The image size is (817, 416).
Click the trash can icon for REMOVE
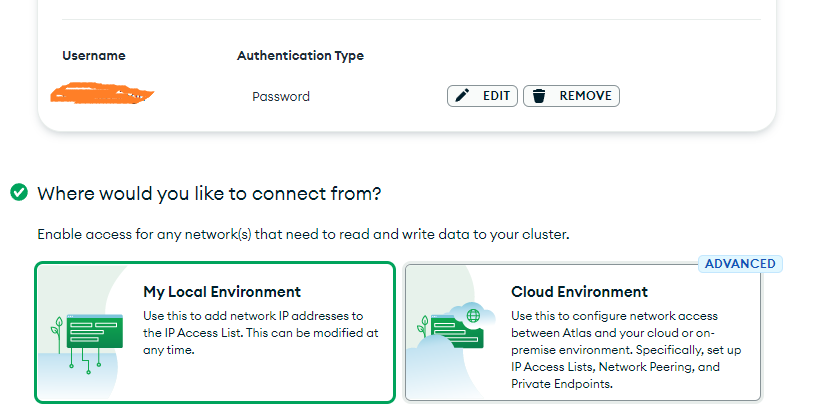(x=539, y=96)
